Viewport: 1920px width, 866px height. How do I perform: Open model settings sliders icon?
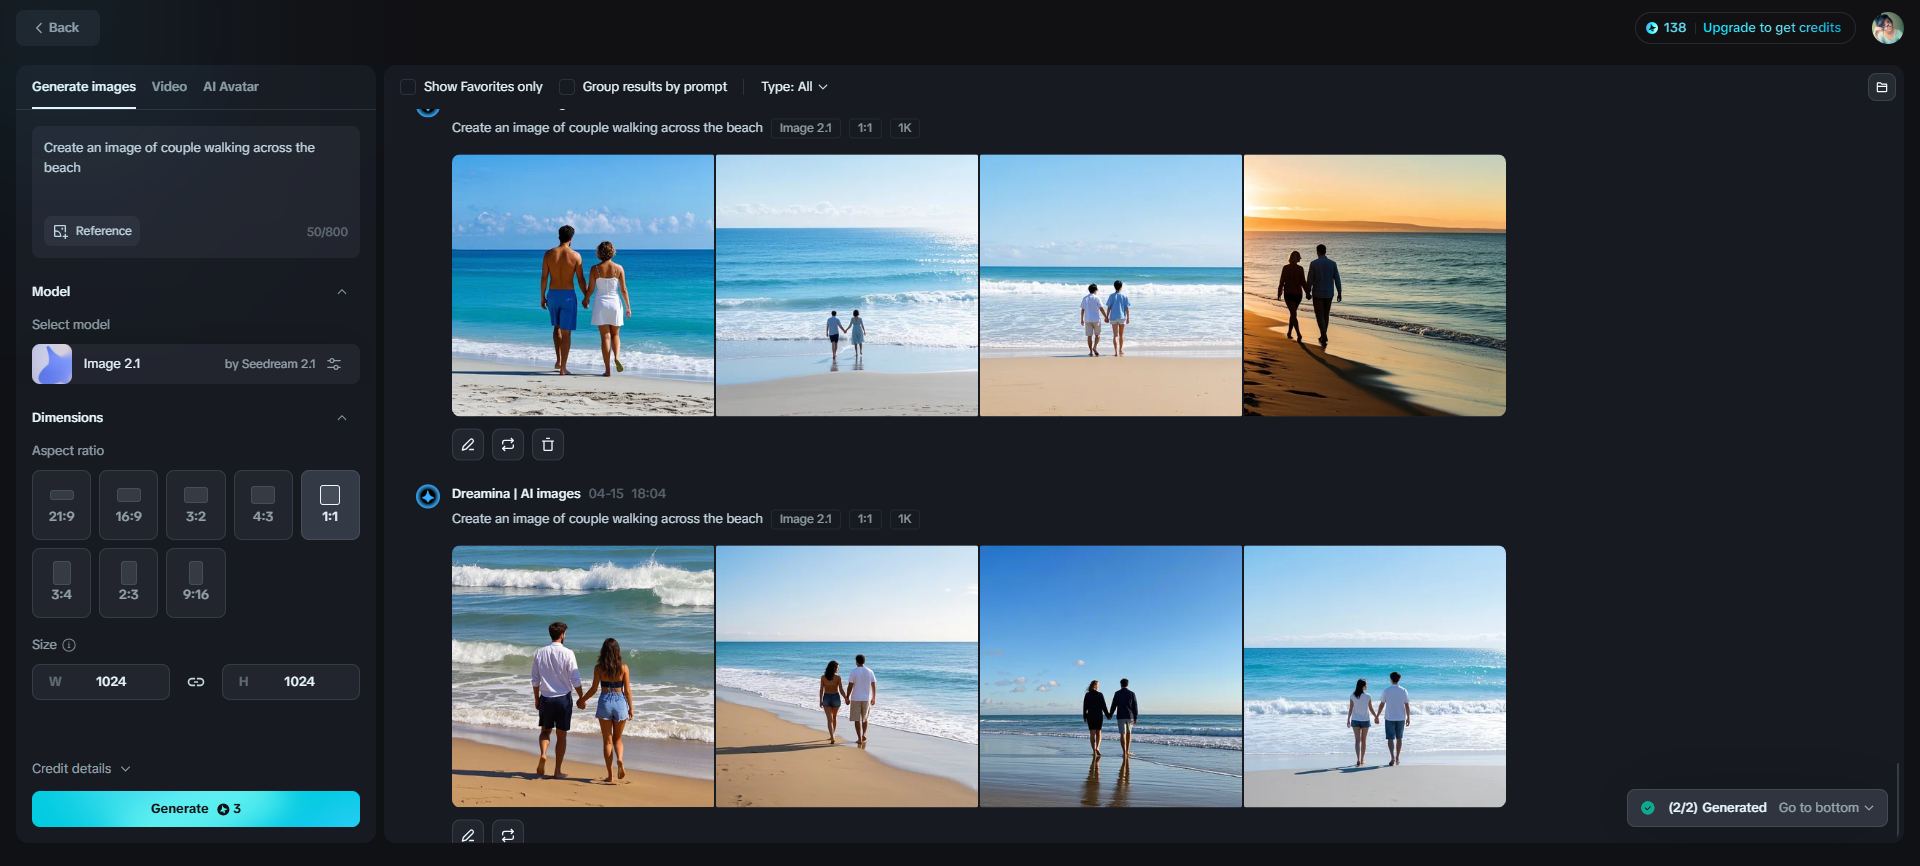pyautogui.click(x=334, y=364)
